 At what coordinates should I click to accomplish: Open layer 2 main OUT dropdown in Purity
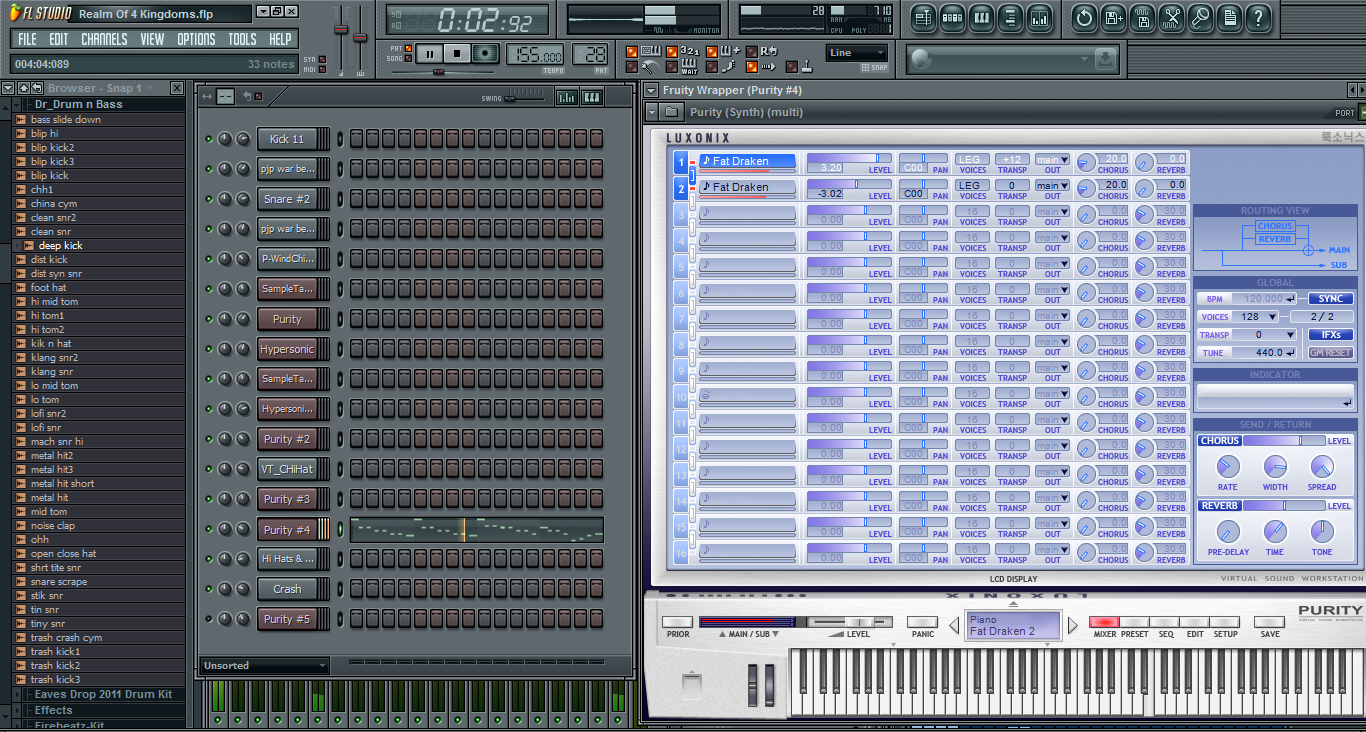[1051, 186]
